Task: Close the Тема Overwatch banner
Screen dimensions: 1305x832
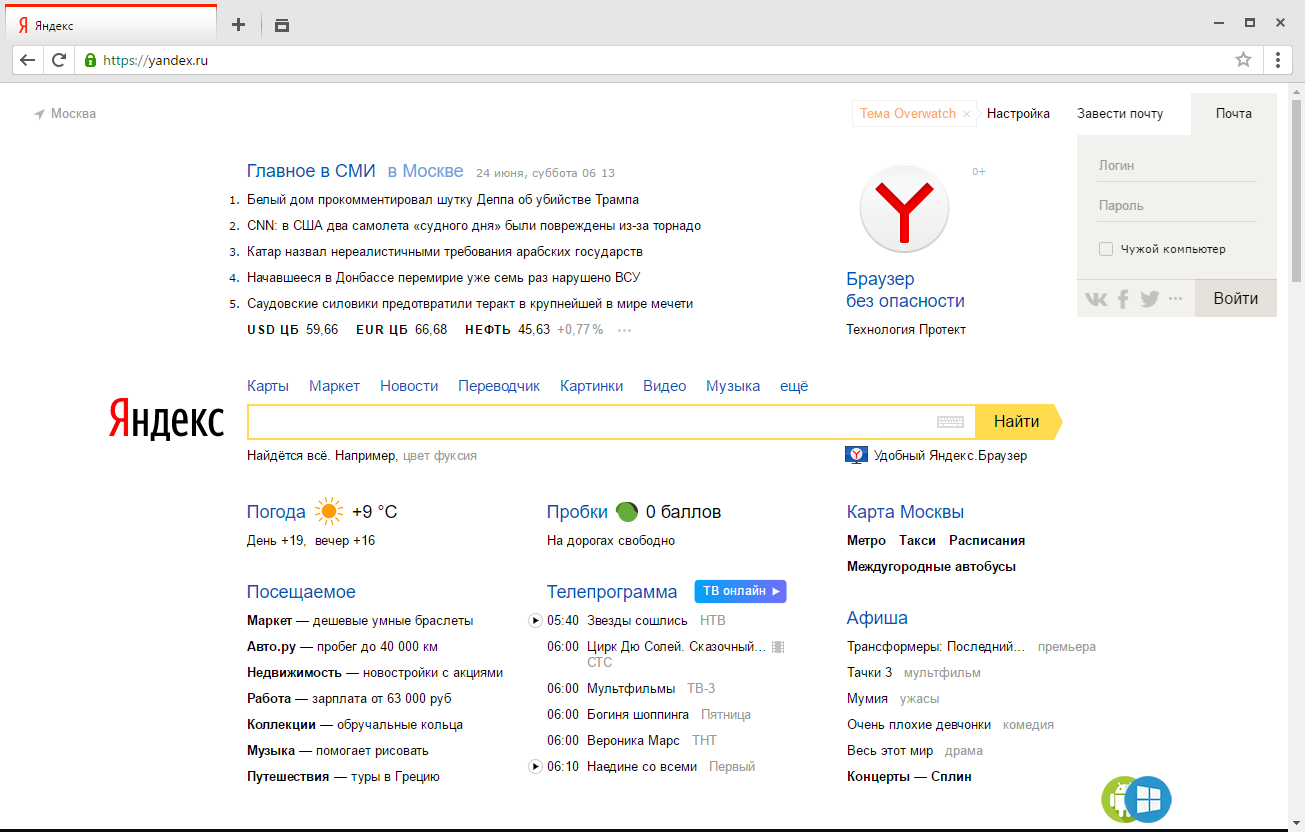Action: point(967,114)
